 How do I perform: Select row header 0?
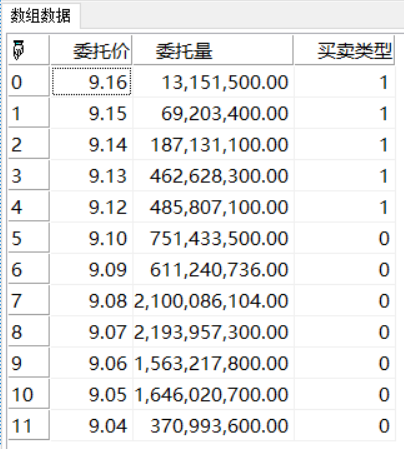click(29, 82)
